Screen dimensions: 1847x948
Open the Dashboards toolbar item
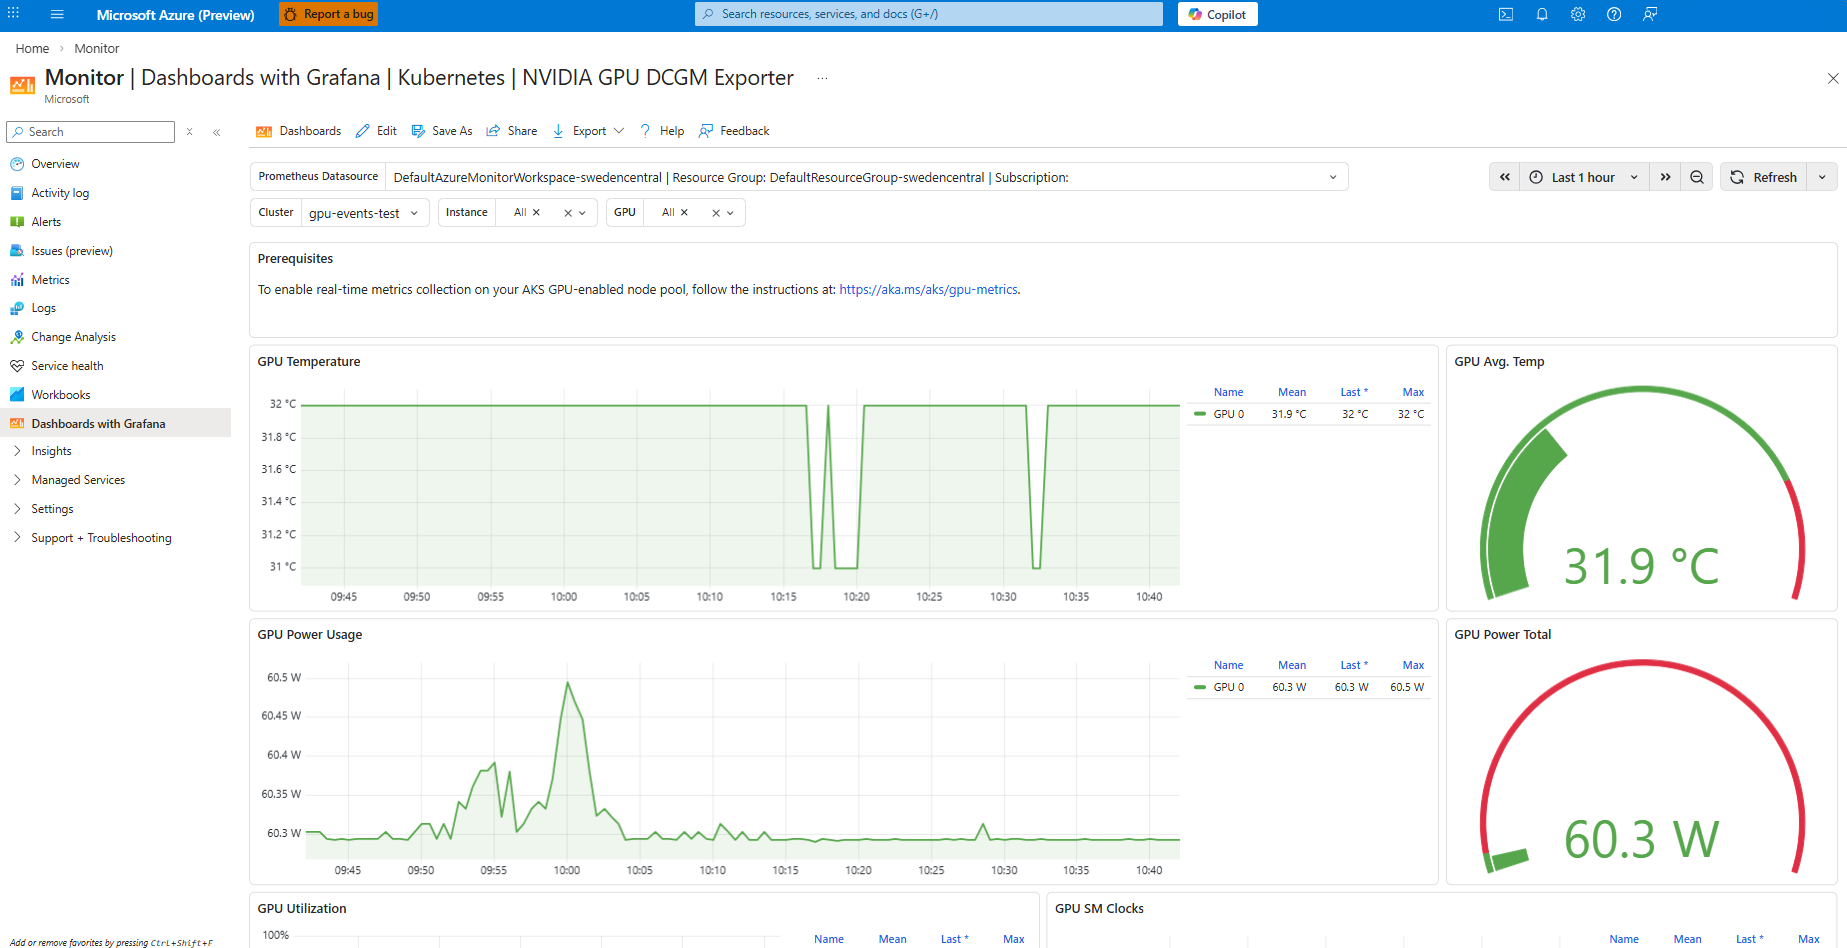[299, 131]
